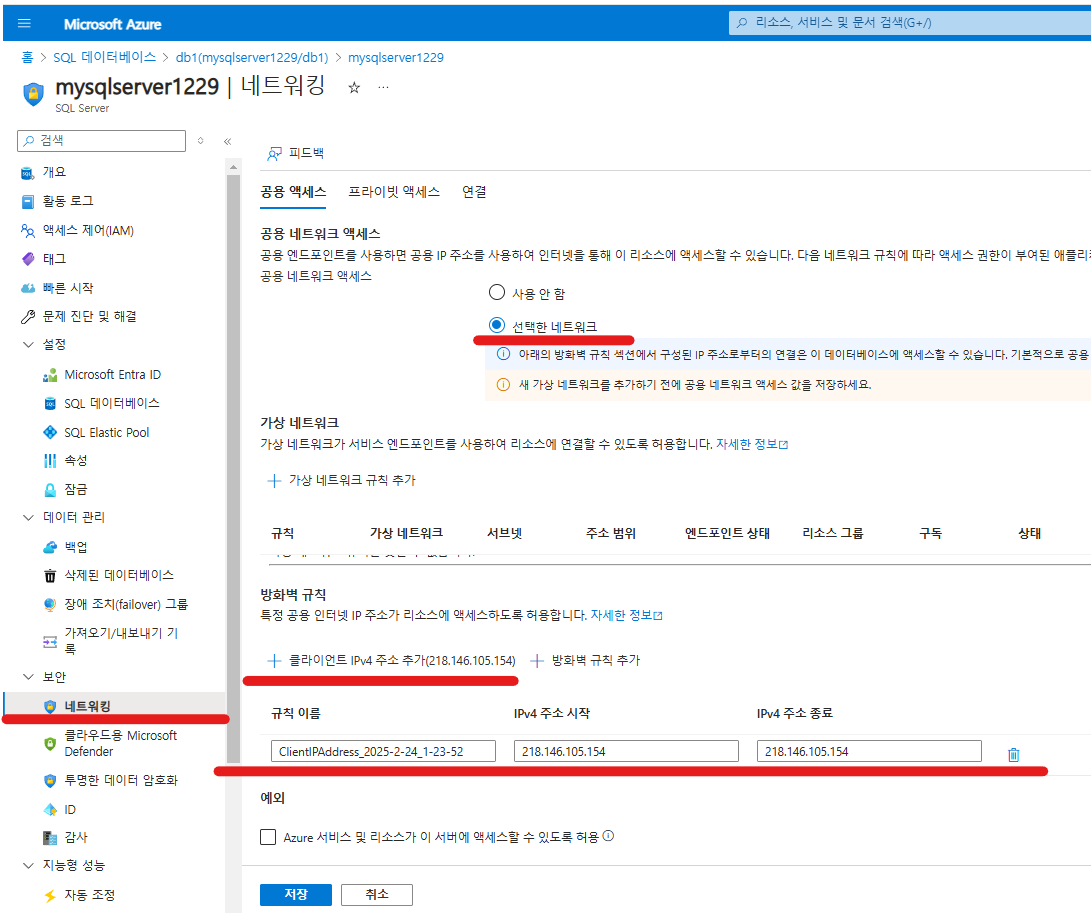Check Azure 서비스 및 리소스 access checkbox
Viewport: 1091px width, 913px height.
point(268,836)
